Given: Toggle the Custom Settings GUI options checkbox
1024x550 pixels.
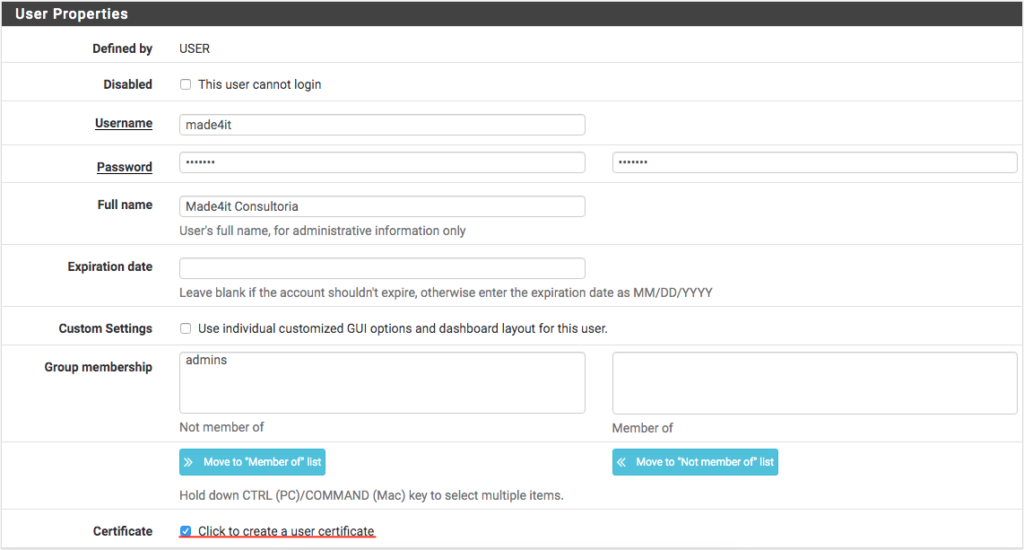Looking at the screenshot, I should [x=185, y=329].
